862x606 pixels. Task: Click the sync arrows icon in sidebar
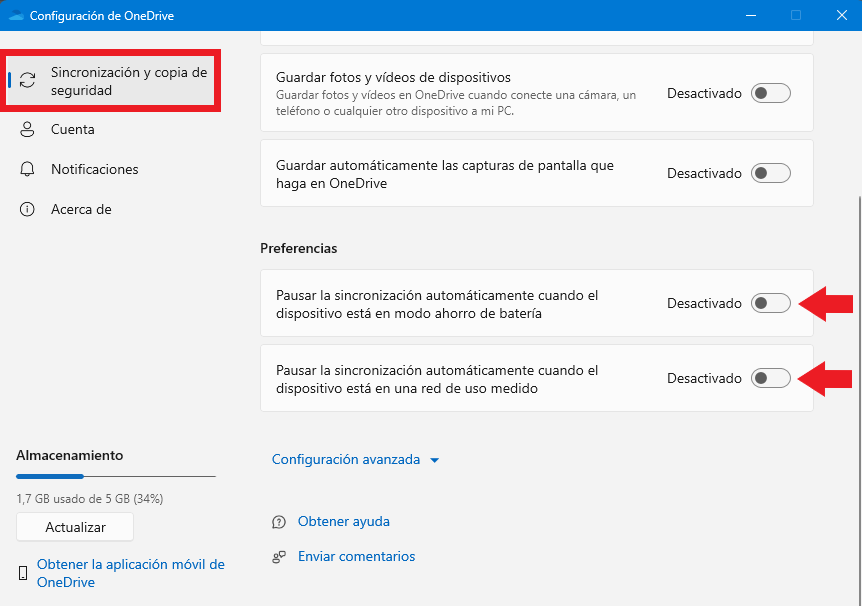pos(27,80)
